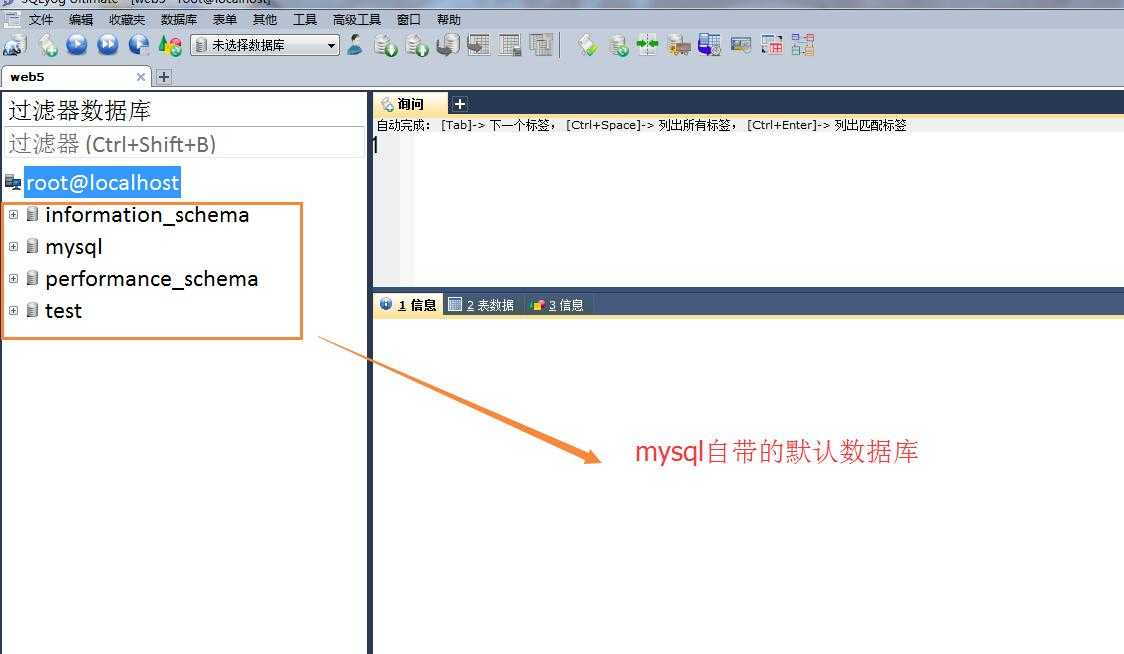This screenshot has width=1124, height=654.
Task: Click the New Connection toolbar icon
Action: [14, 45]
